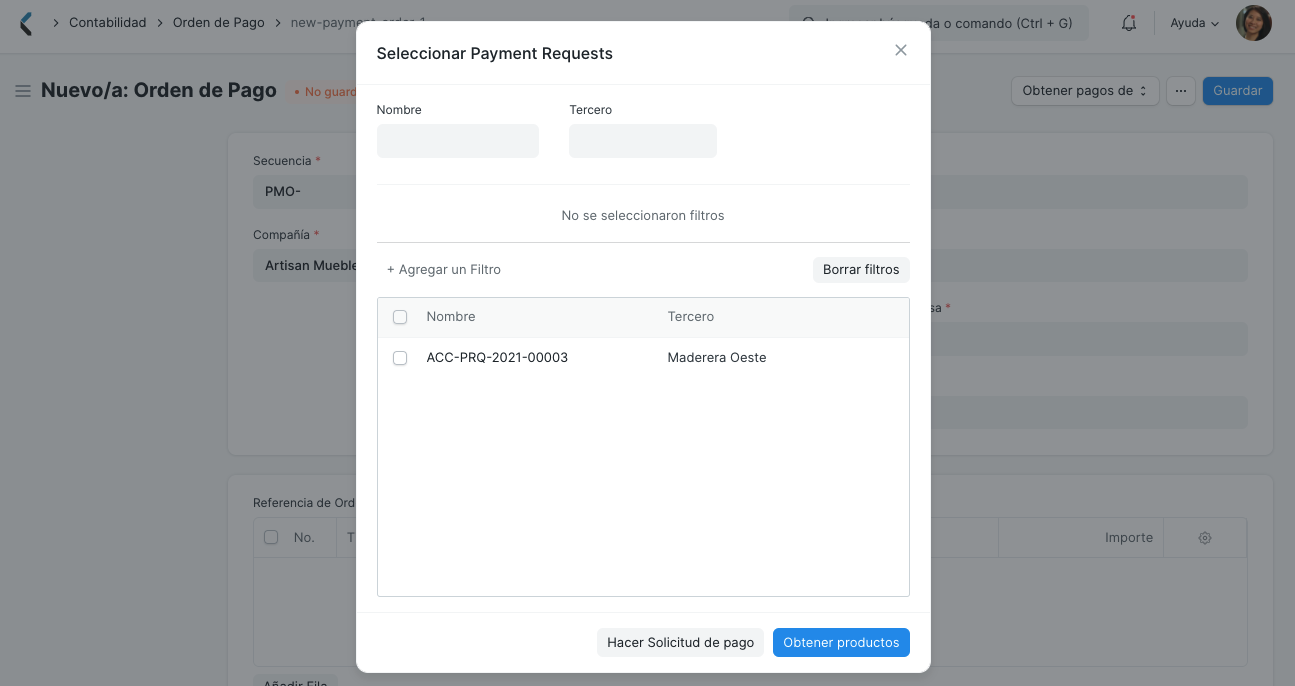Toggle the select-all checkbox in the results header
Viewport: 1295px width, 686px height.
[400, 316]
